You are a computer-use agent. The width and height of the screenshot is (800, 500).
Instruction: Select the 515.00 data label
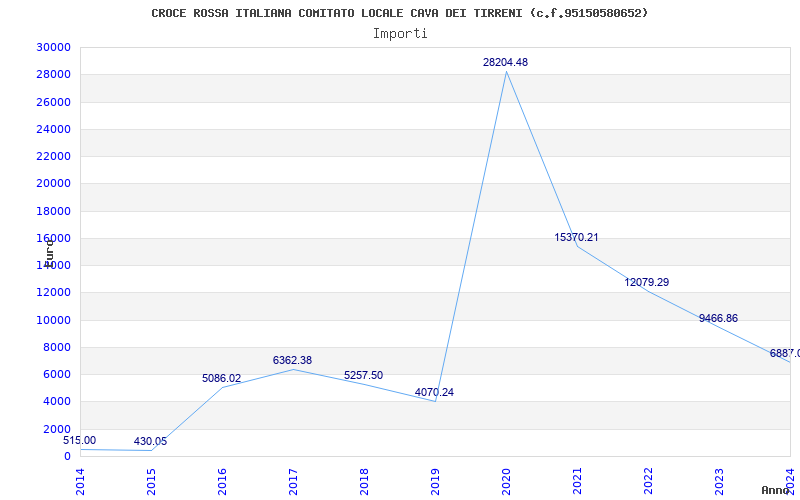coord(80,440)
